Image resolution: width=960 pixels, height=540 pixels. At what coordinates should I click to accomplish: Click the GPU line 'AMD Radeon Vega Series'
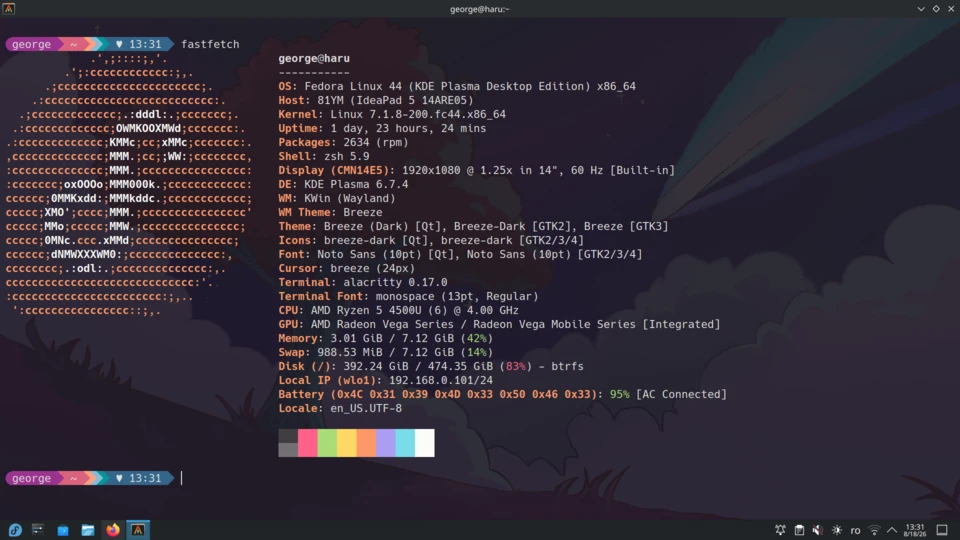coord(499,324)
